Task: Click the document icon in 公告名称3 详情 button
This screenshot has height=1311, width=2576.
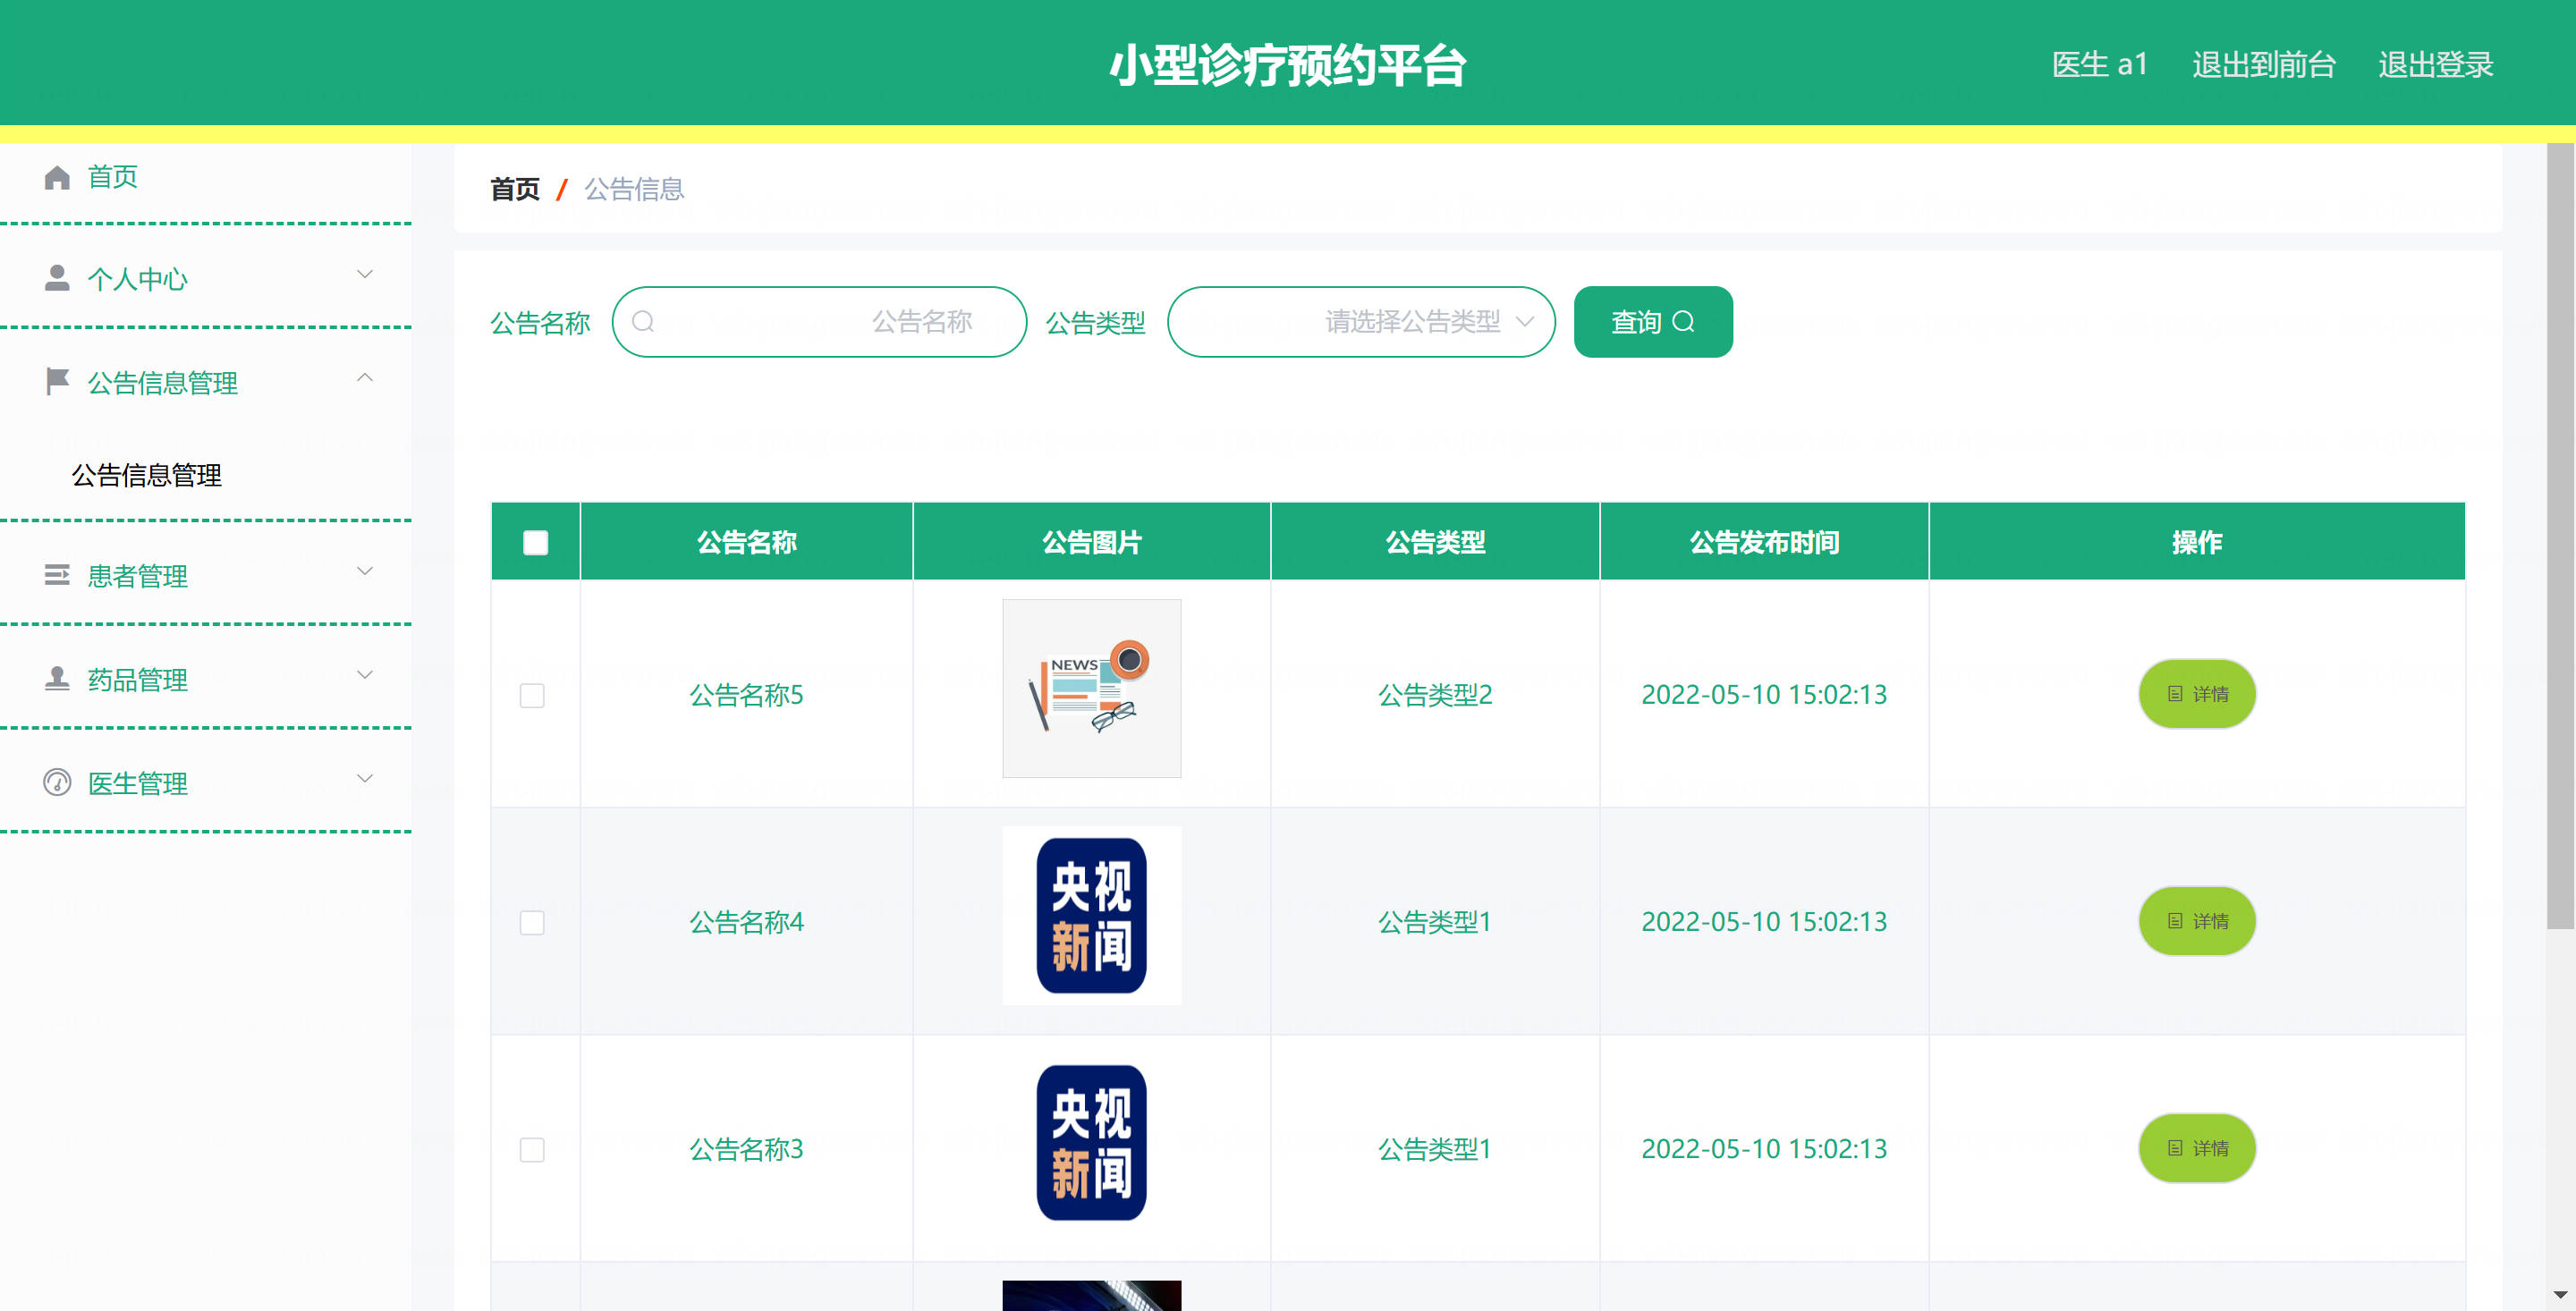Action: pos(2174,1148)
